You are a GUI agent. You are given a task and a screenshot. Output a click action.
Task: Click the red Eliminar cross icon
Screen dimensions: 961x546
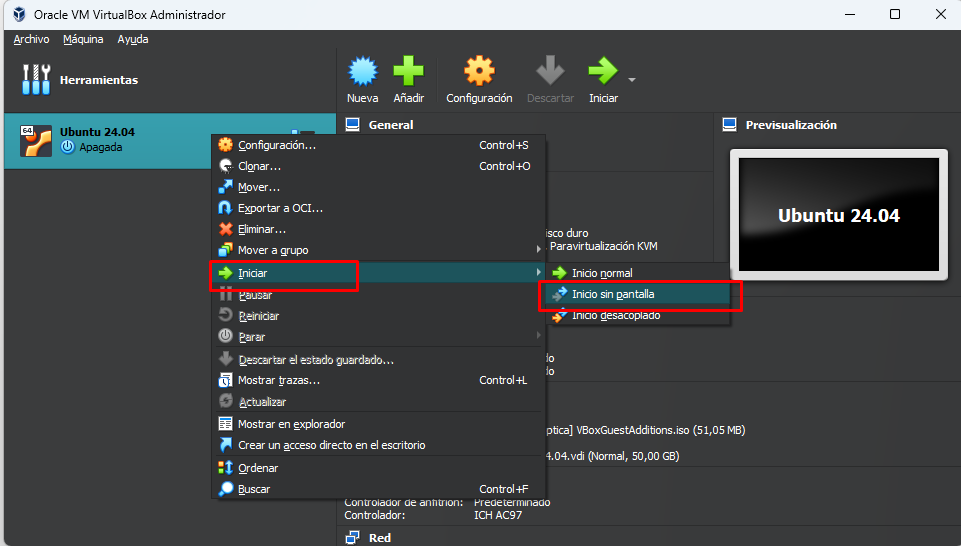(x=226, y=229)
